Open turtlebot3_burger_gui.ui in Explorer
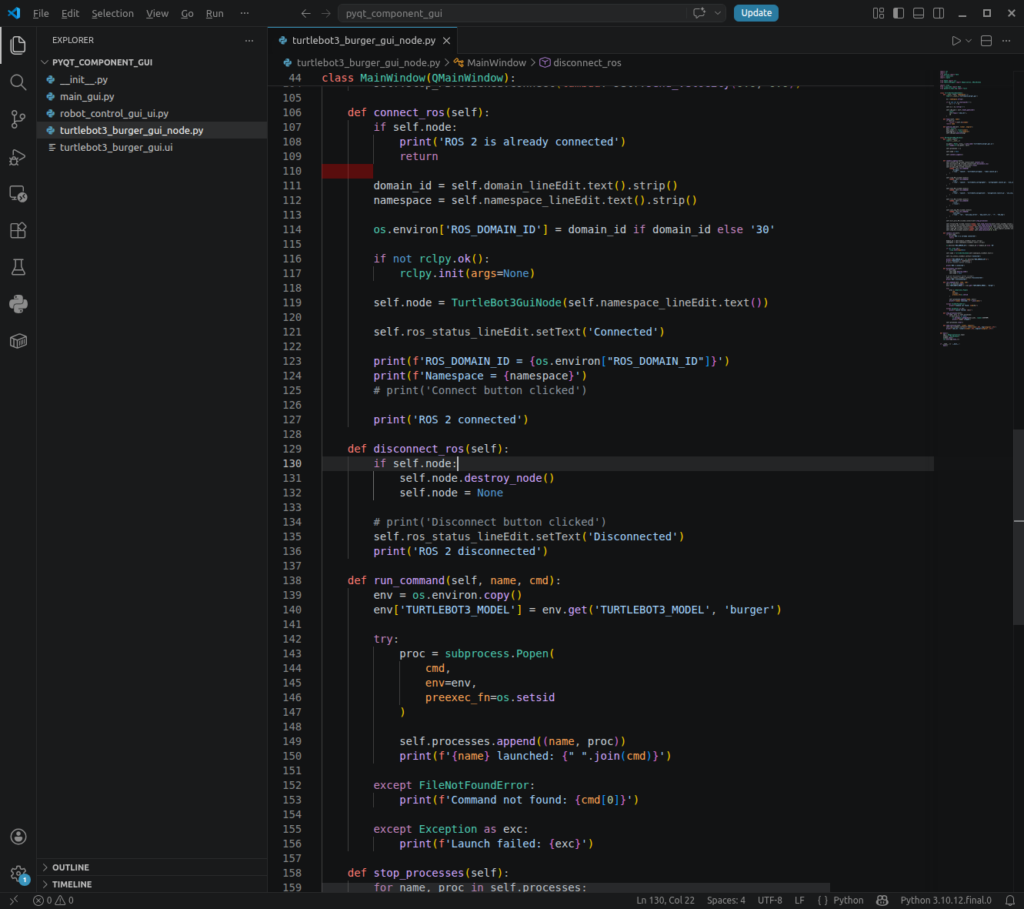This screenshot has height=909, width=1024. (x=152, y=148)
